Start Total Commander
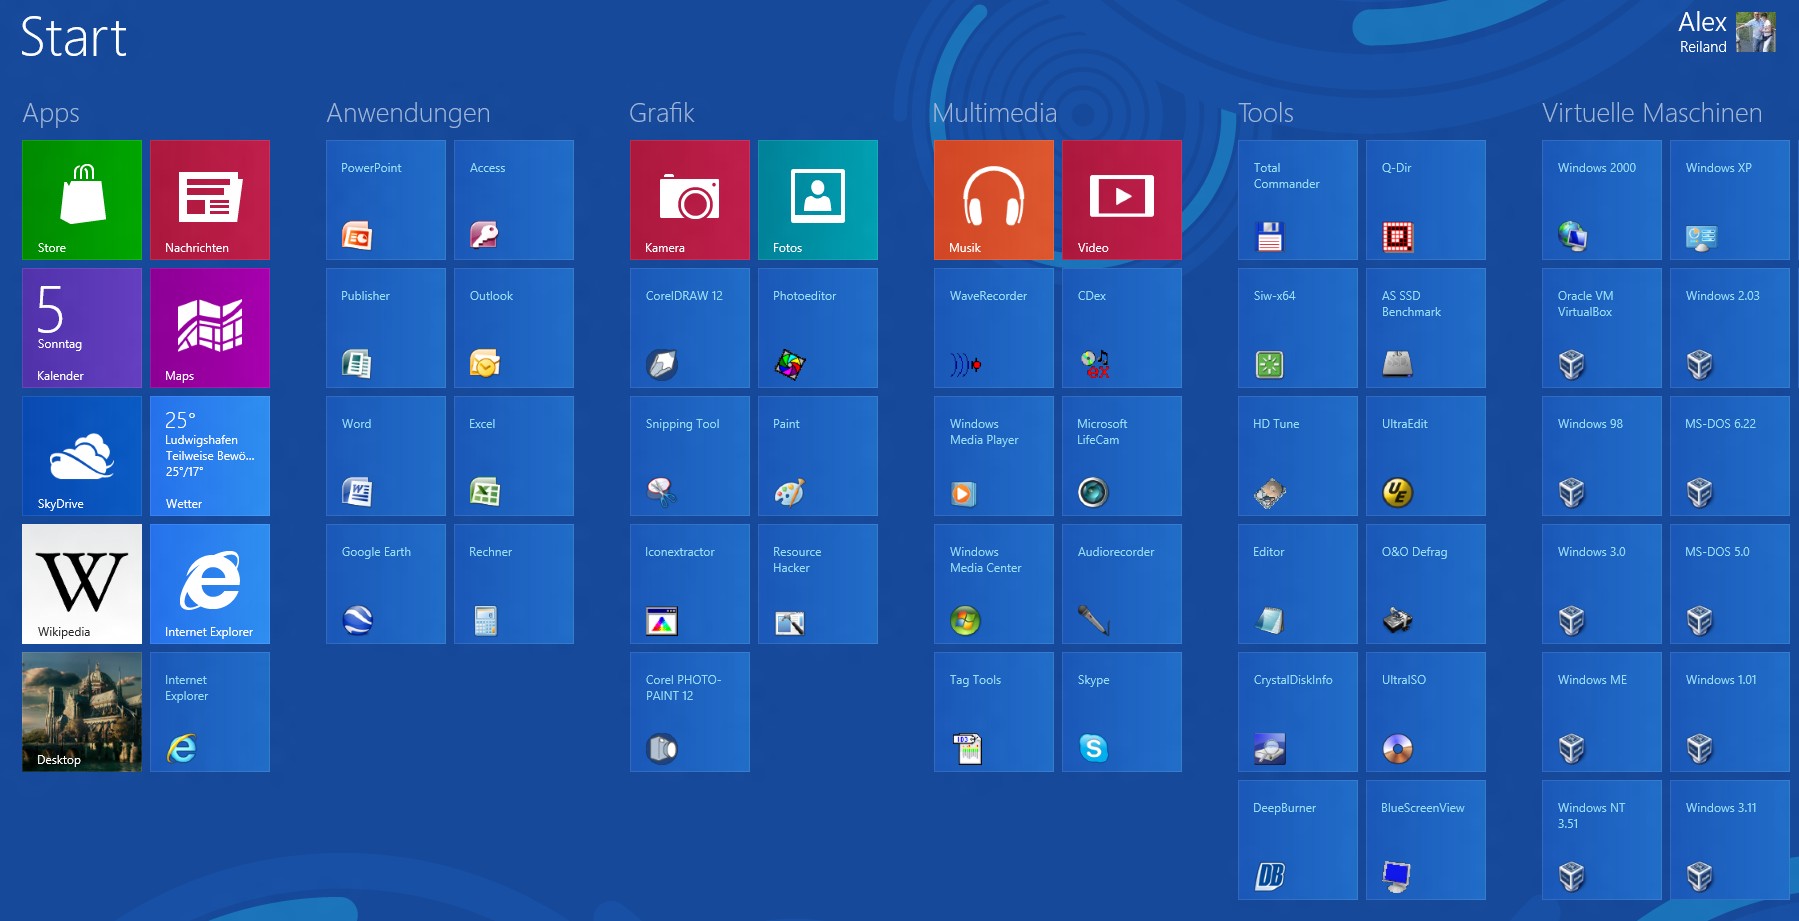Screen dimensions: 1799x921 click(1298, 200)
